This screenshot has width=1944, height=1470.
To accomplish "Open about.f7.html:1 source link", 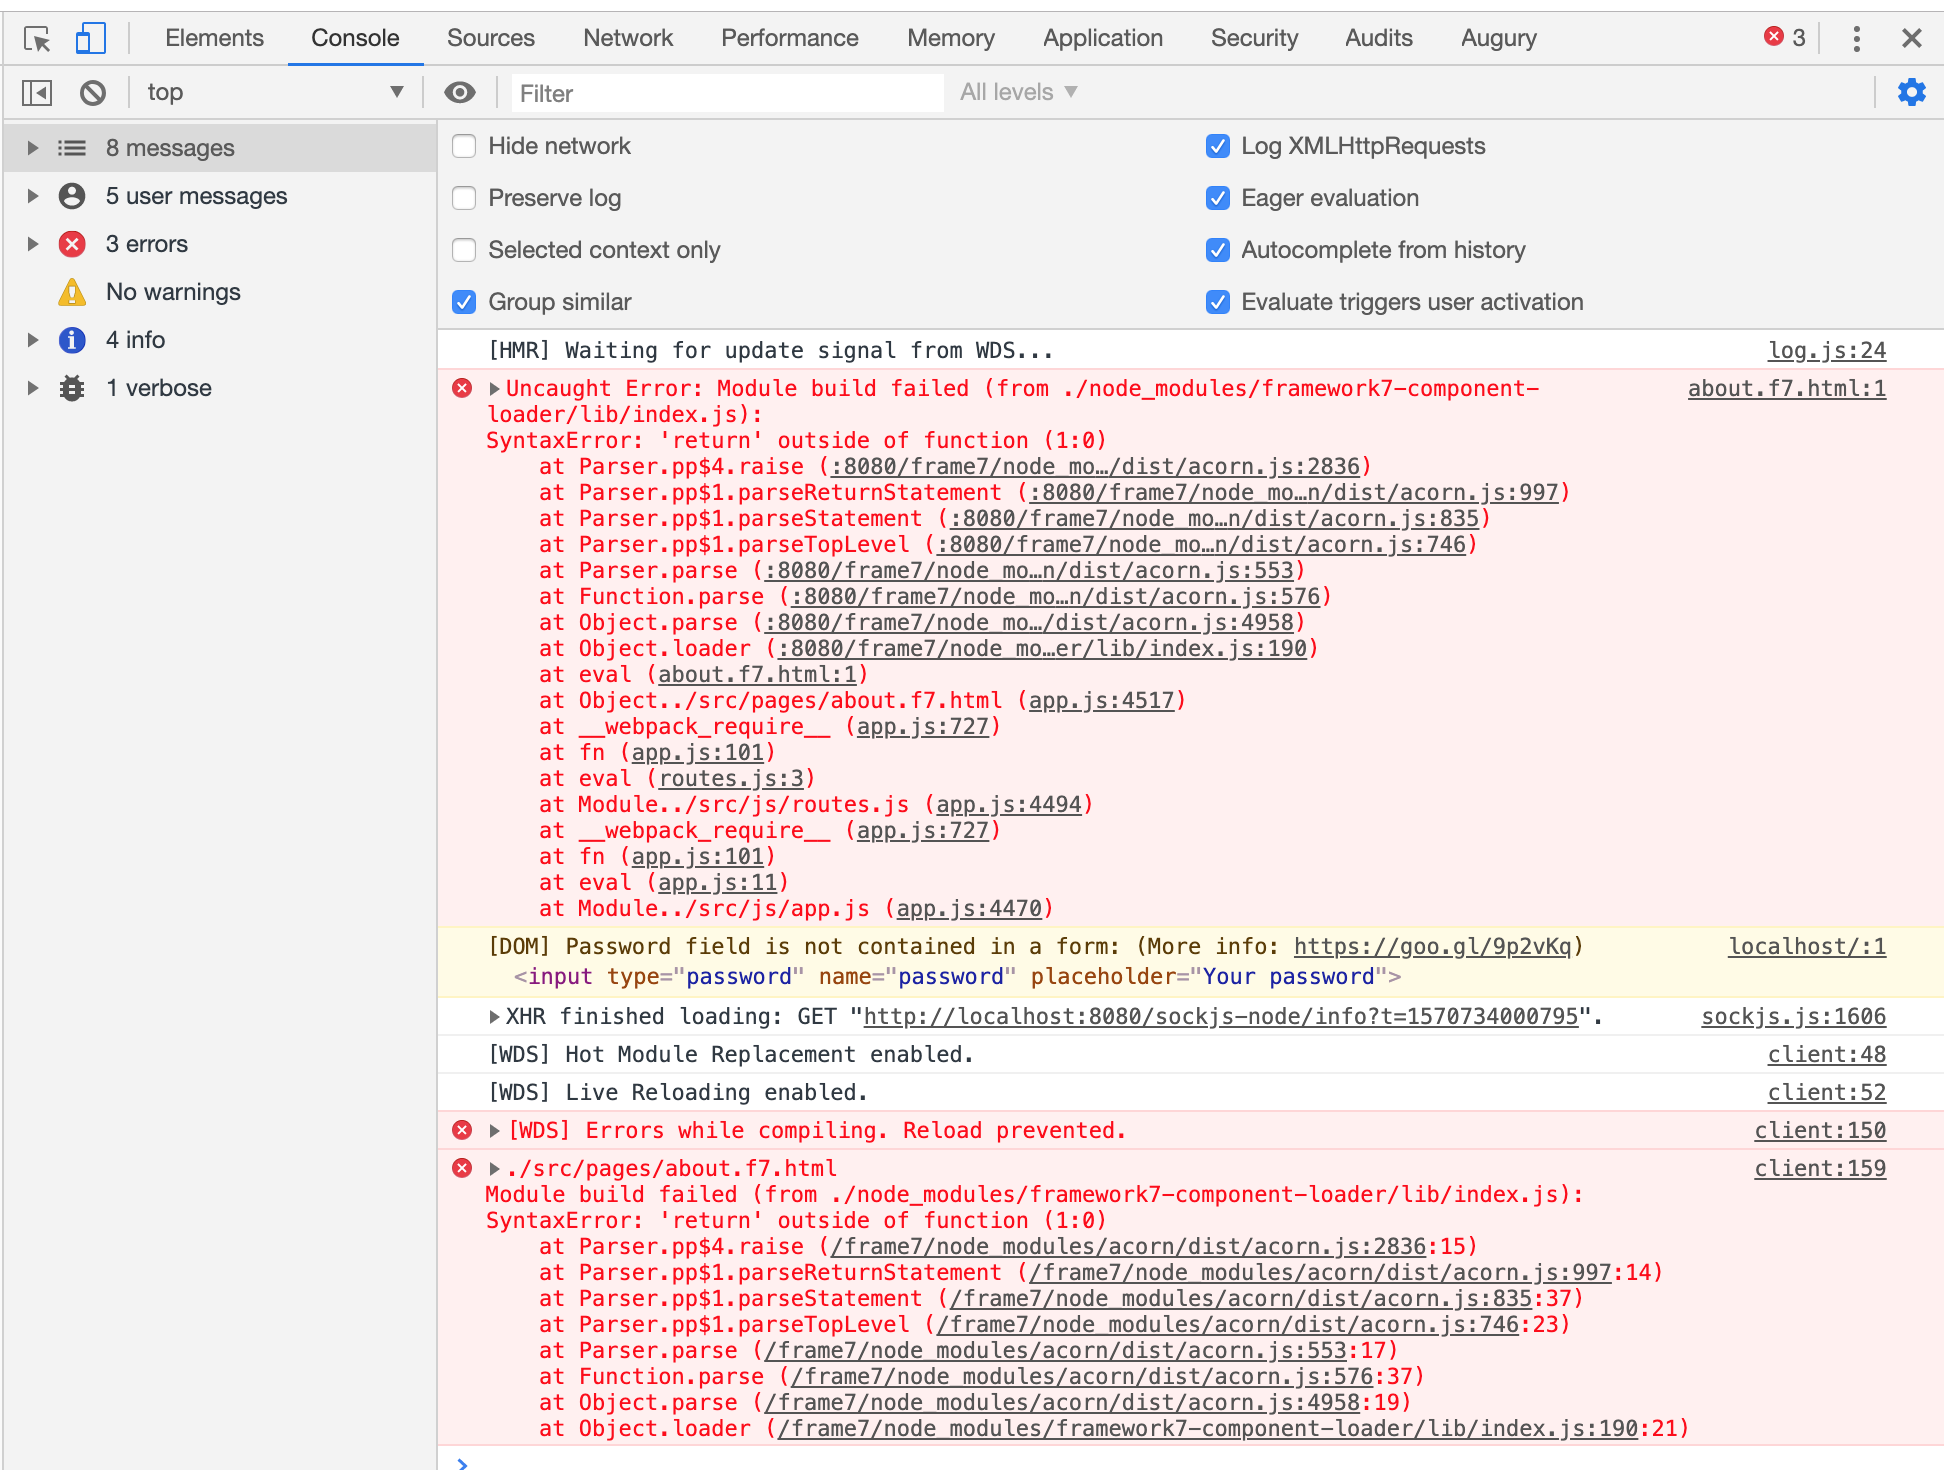I will coord(1787,388).
